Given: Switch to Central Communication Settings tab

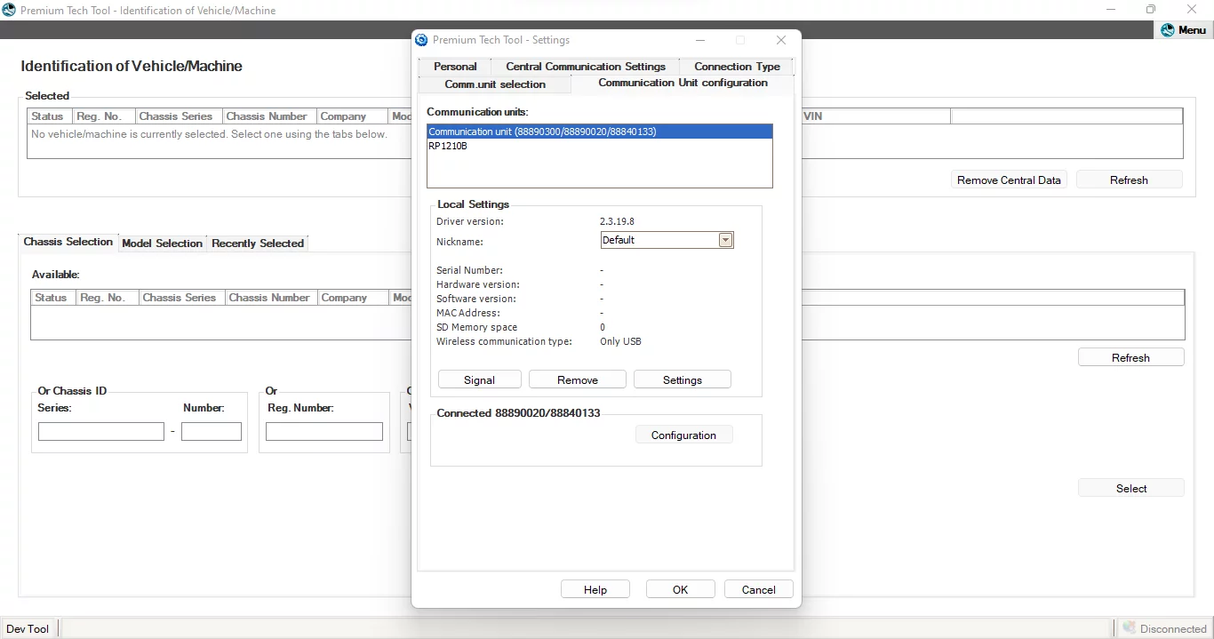Looking at the screenshot, I should (586, 66).
